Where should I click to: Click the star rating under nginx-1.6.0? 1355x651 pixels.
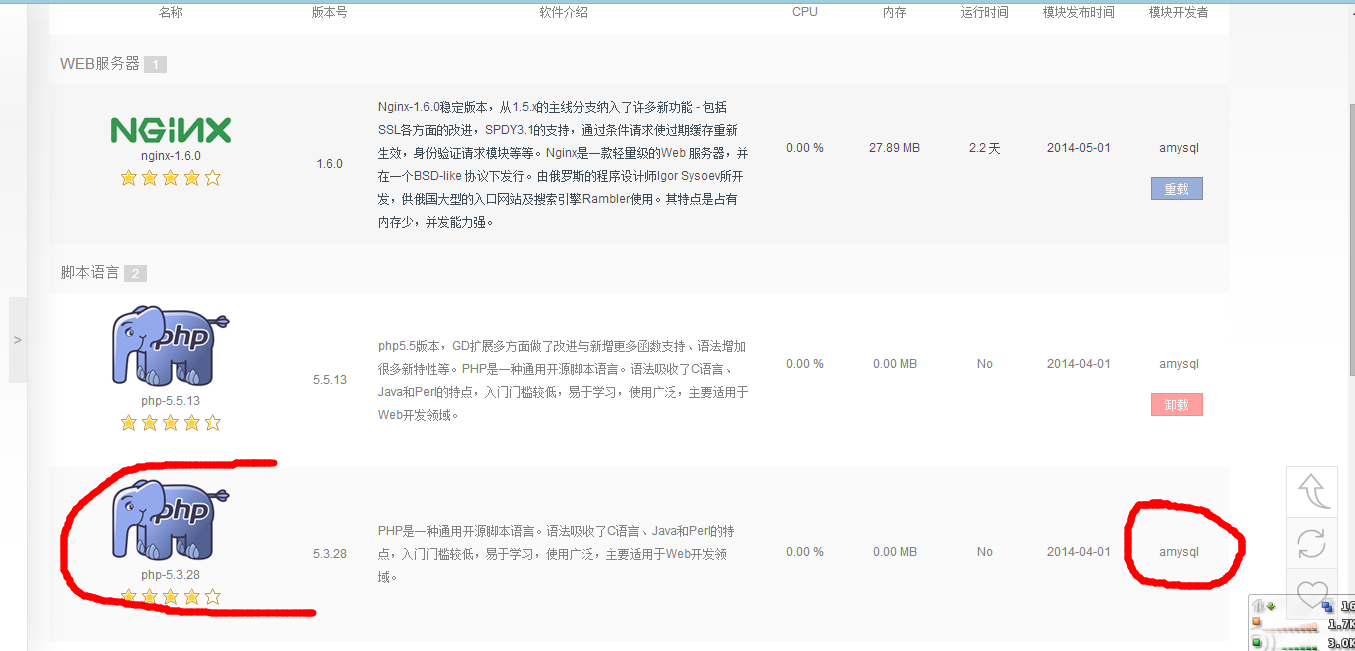[170, 178]
